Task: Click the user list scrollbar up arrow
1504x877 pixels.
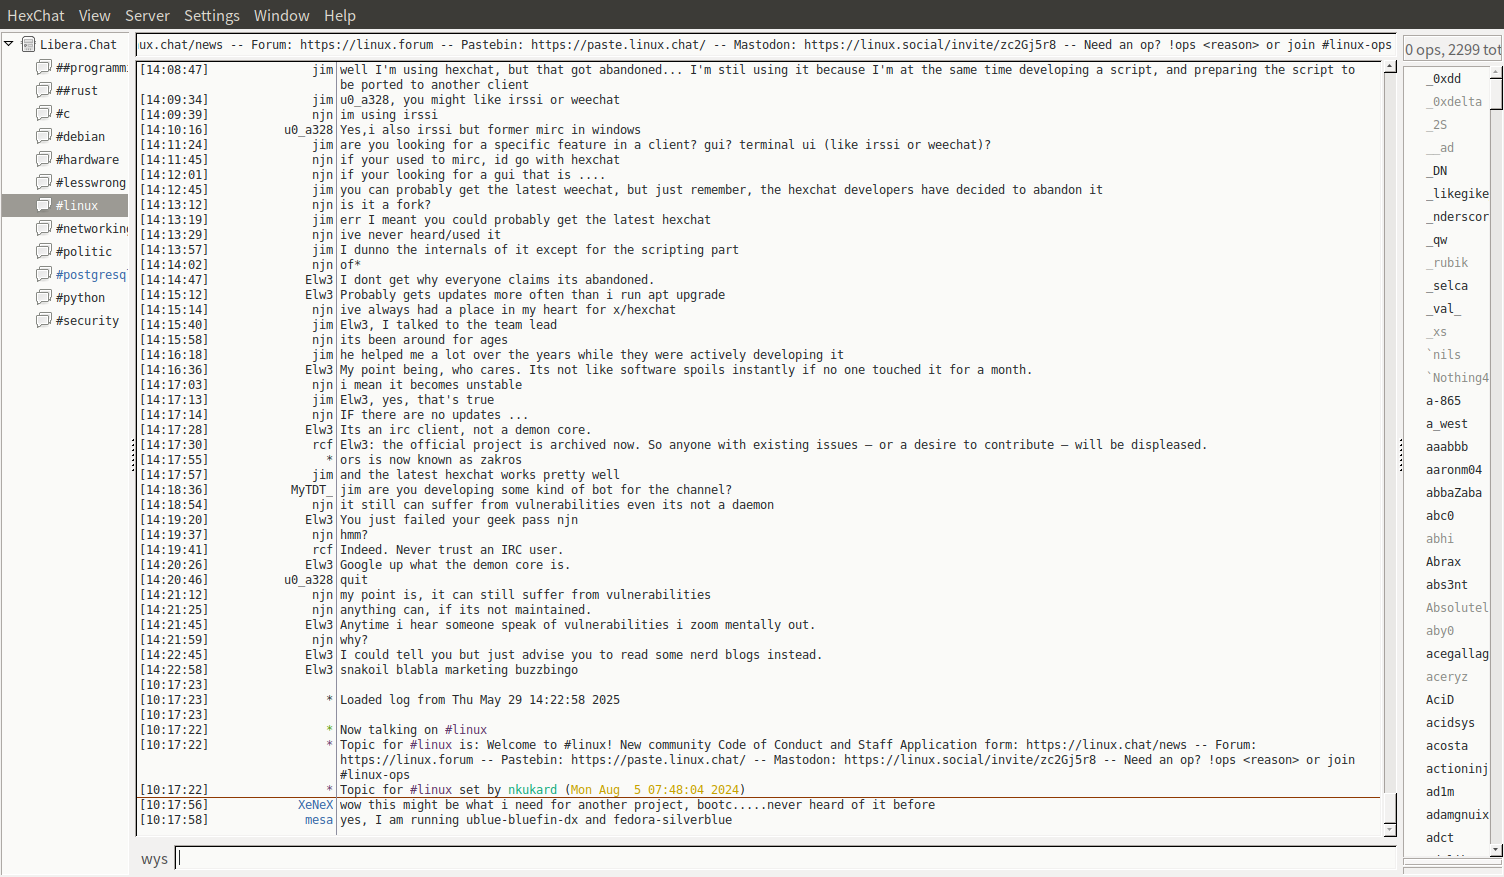Action: [x=1496, y=73]
